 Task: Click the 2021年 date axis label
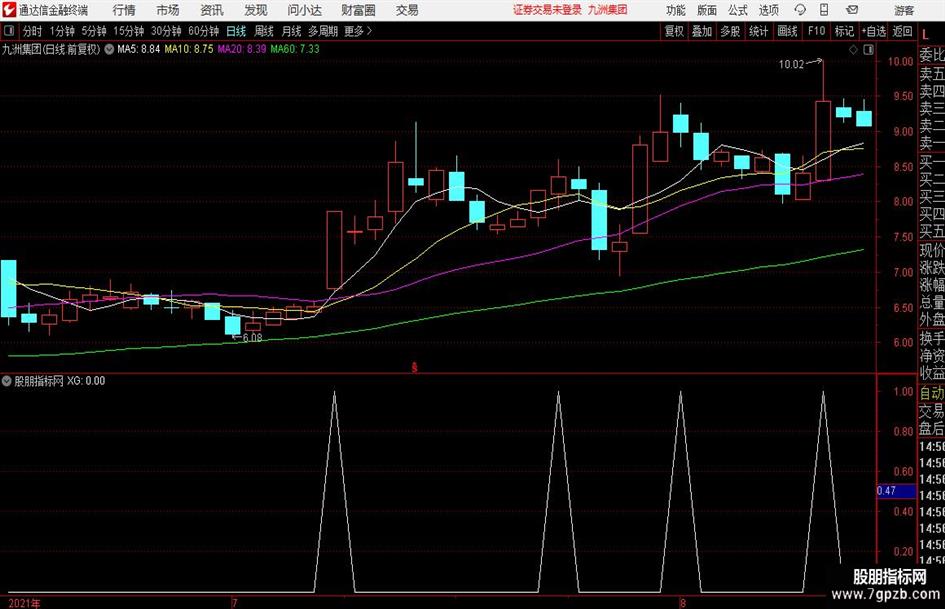coord(25,603)
